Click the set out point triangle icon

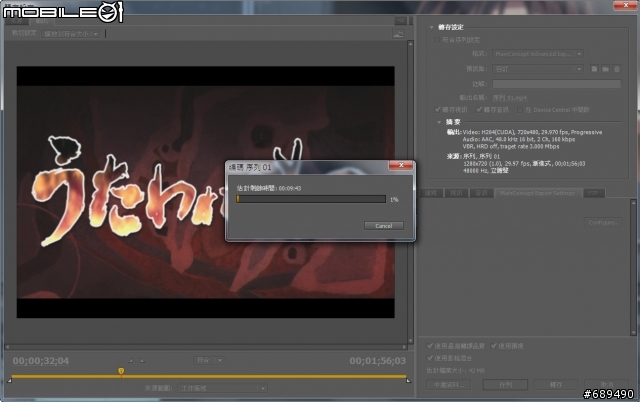tap(142, 360)
